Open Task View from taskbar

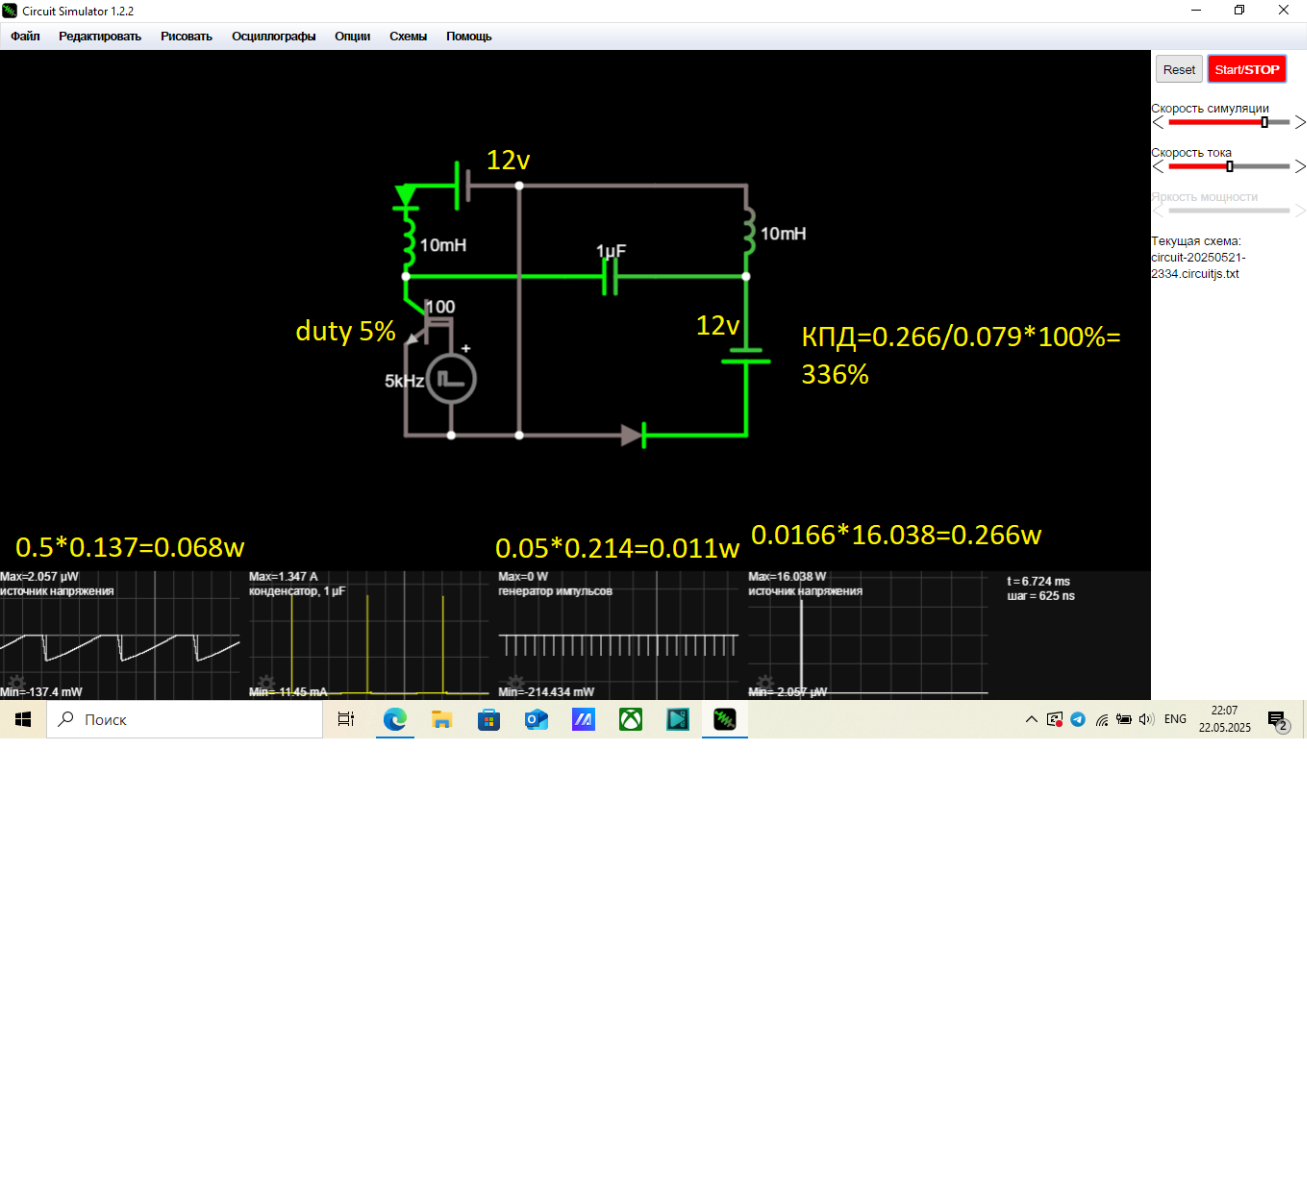click(346, 719)
